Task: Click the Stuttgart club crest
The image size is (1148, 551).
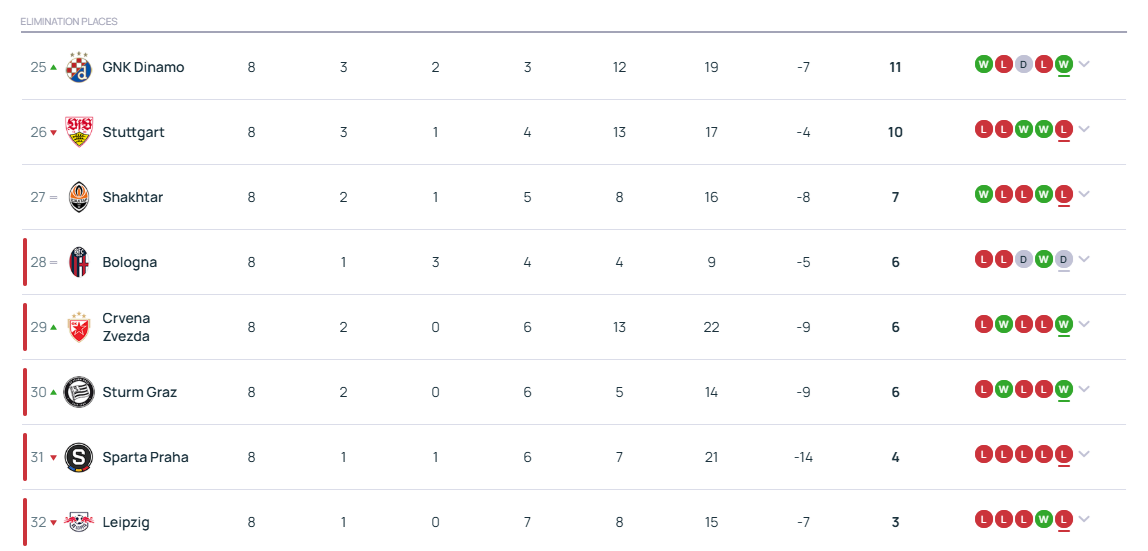Action: 78,132
